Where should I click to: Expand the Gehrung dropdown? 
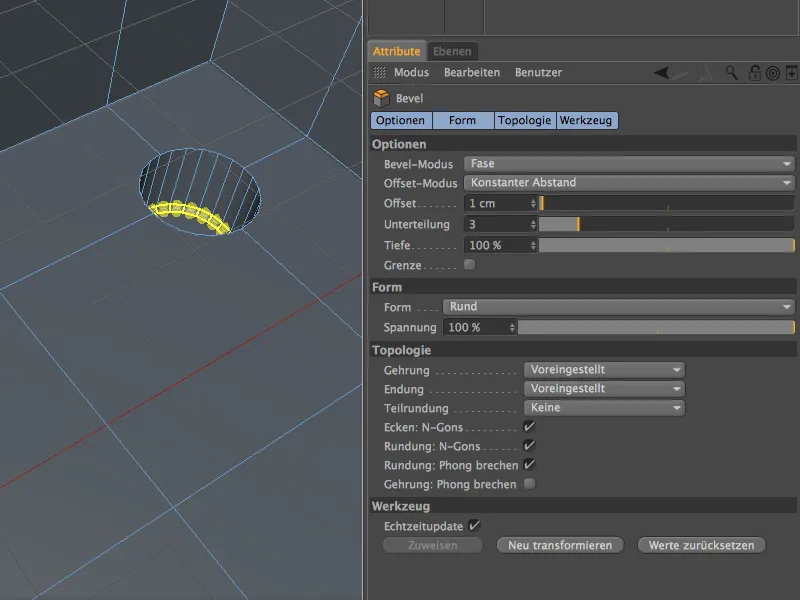point(603,370)
